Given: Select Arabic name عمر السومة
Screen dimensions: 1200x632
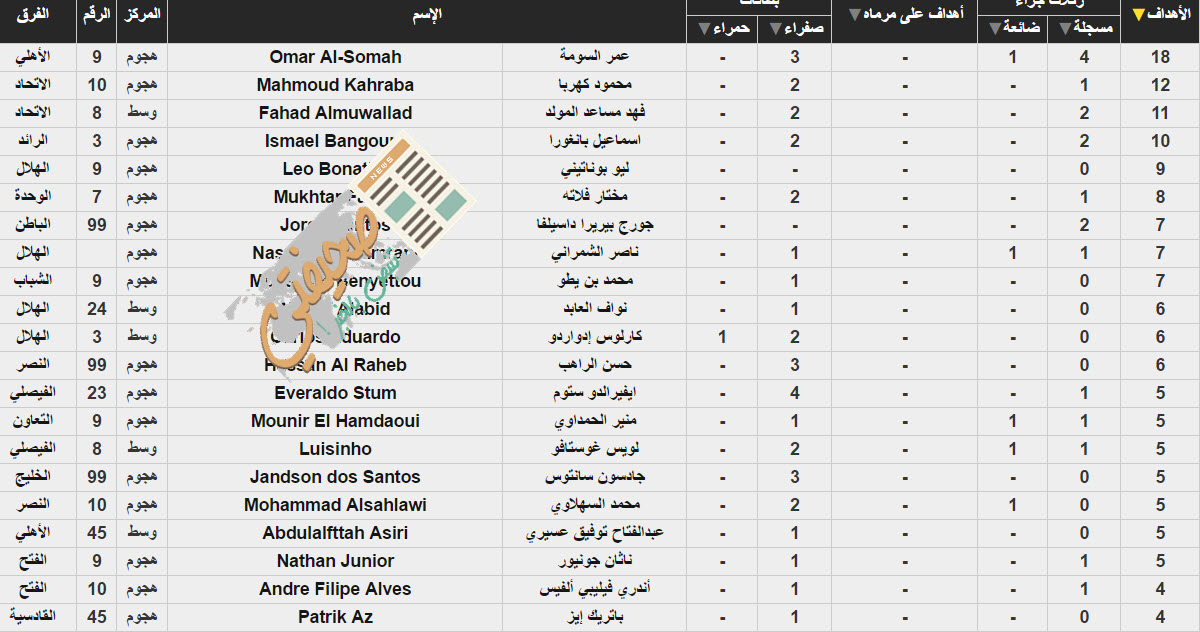Looking at the screenshot, I should 594,57.
